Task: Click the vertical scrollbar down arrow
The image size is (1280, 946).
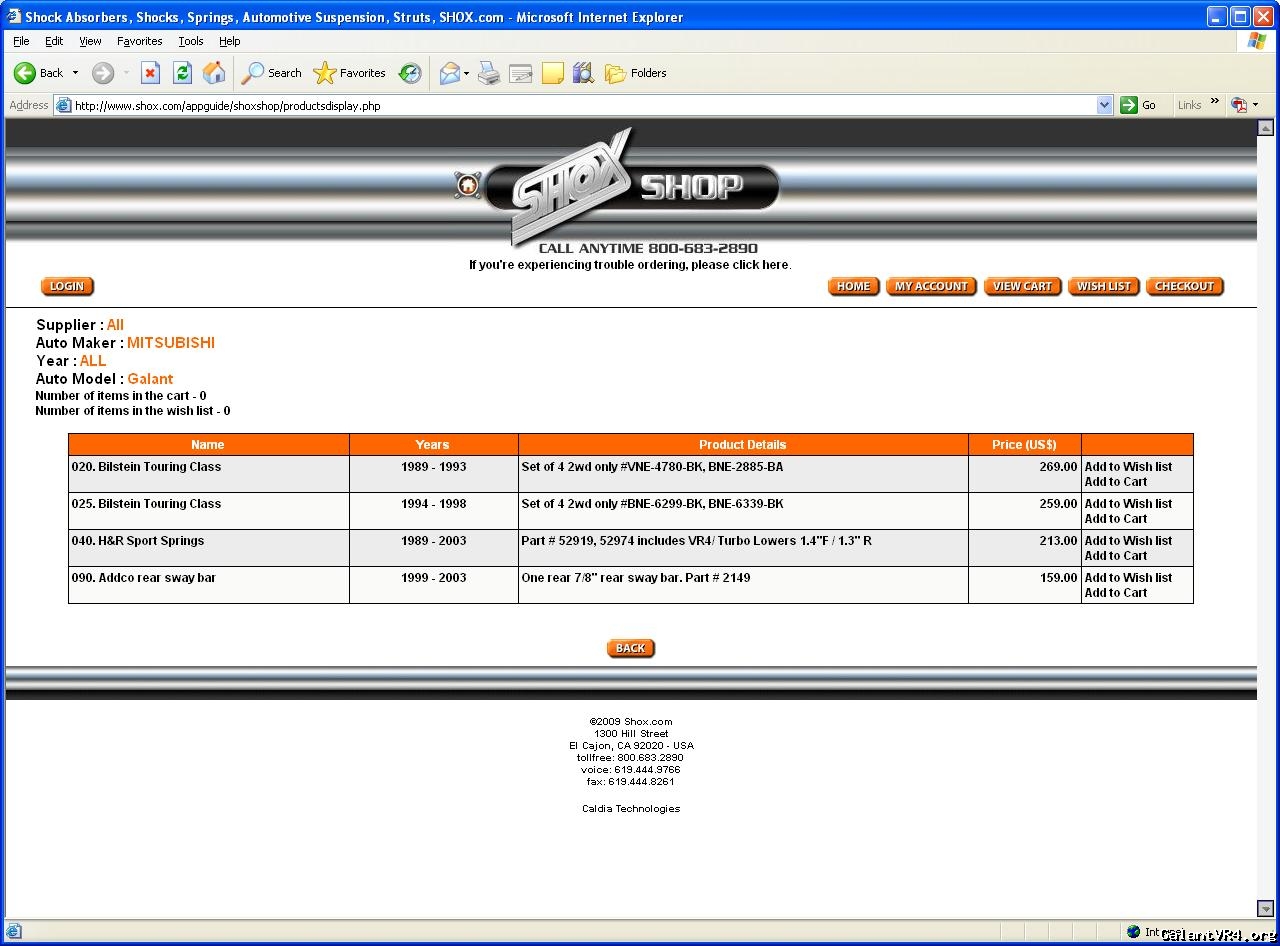Action: click(1265, 908)
